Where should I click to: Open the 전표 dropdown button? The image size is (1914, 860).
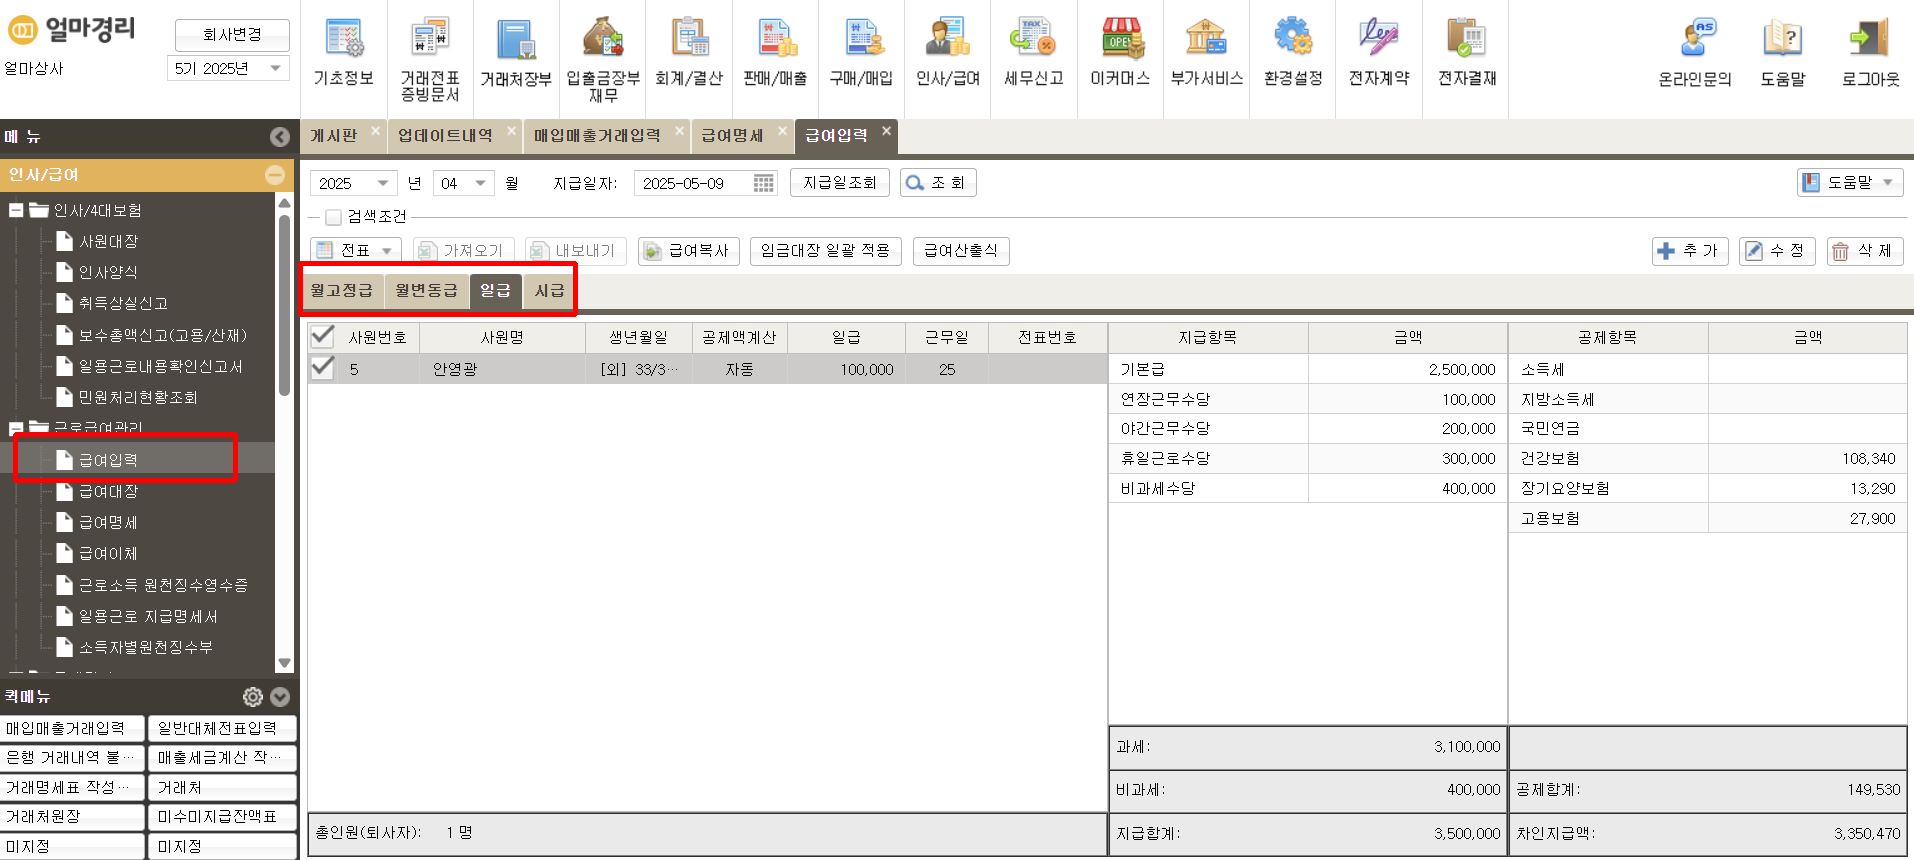[x=356, y=250]
